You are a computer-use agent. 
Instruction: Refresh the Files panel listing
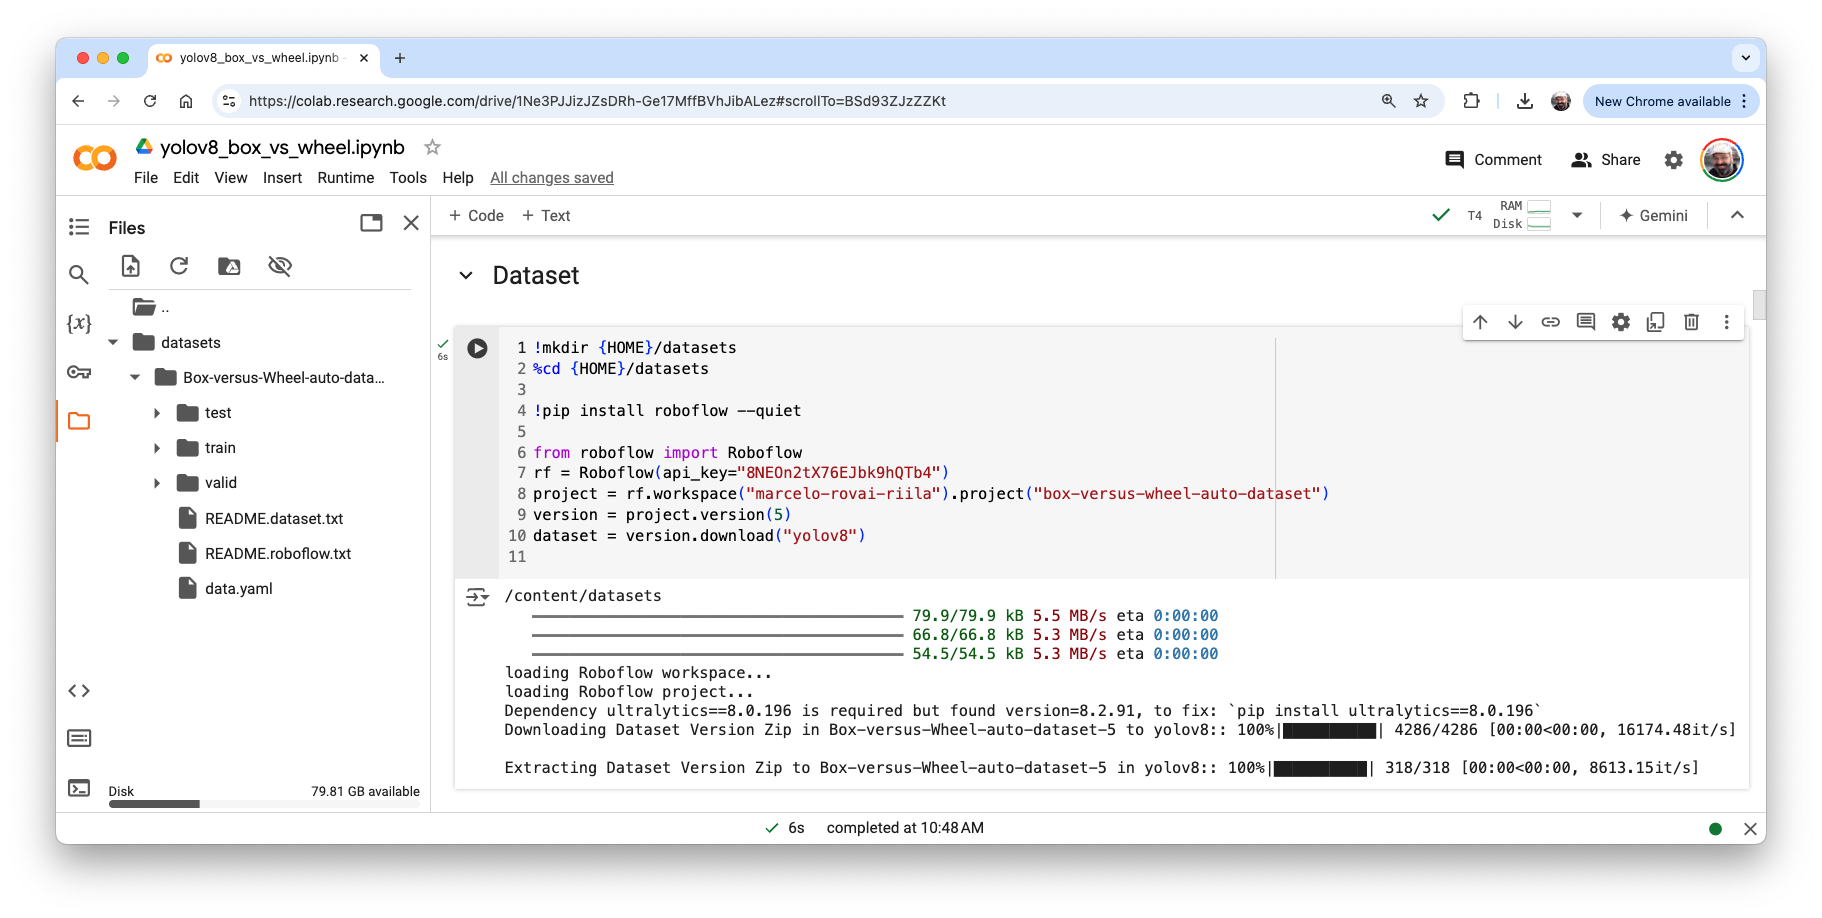[179, 266]
